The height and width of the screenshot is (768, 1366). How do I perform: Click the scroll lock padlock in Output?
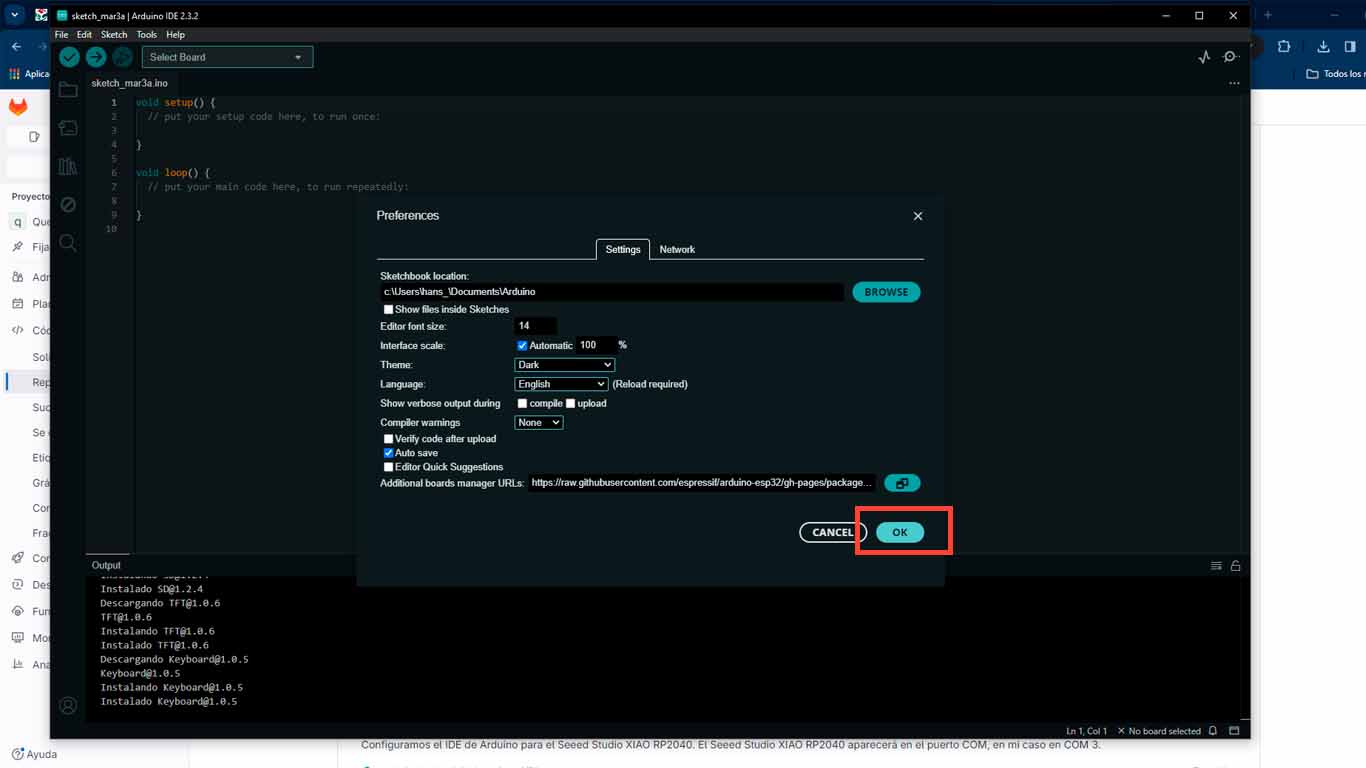[x=1236, y=566]
